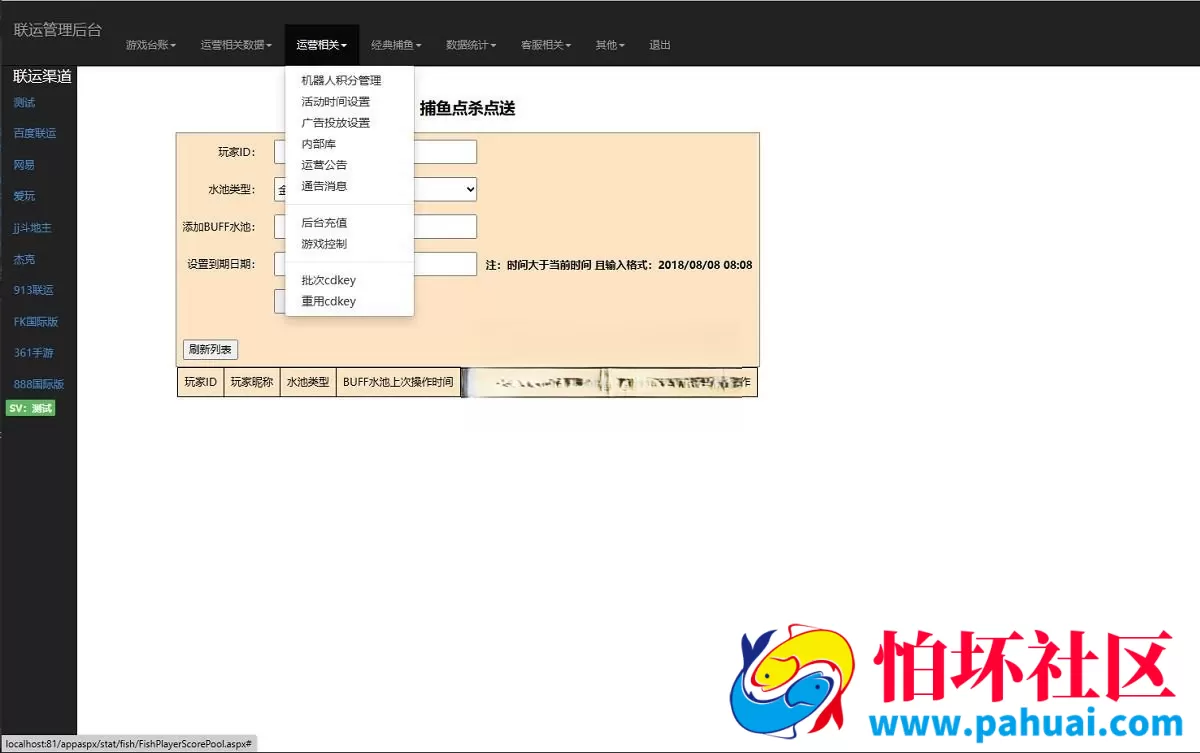Open the 888国际版 channel link

(x=39, y=384)
